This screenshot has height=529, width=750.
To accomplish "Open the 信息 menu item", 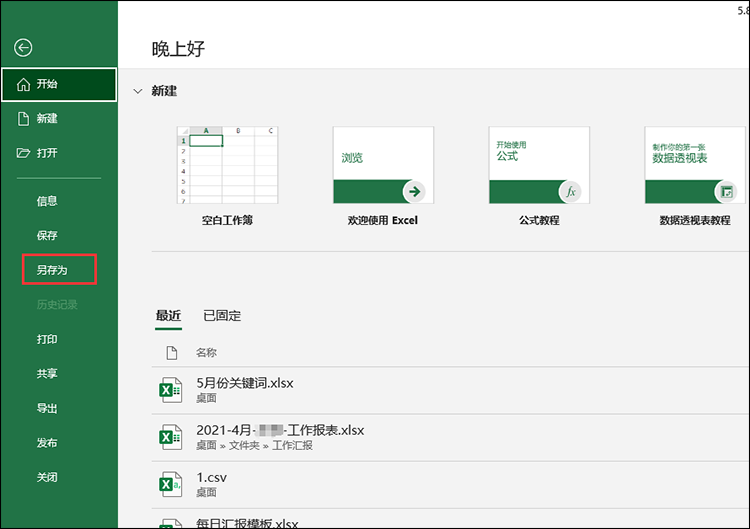I will (x=47, y=201).
